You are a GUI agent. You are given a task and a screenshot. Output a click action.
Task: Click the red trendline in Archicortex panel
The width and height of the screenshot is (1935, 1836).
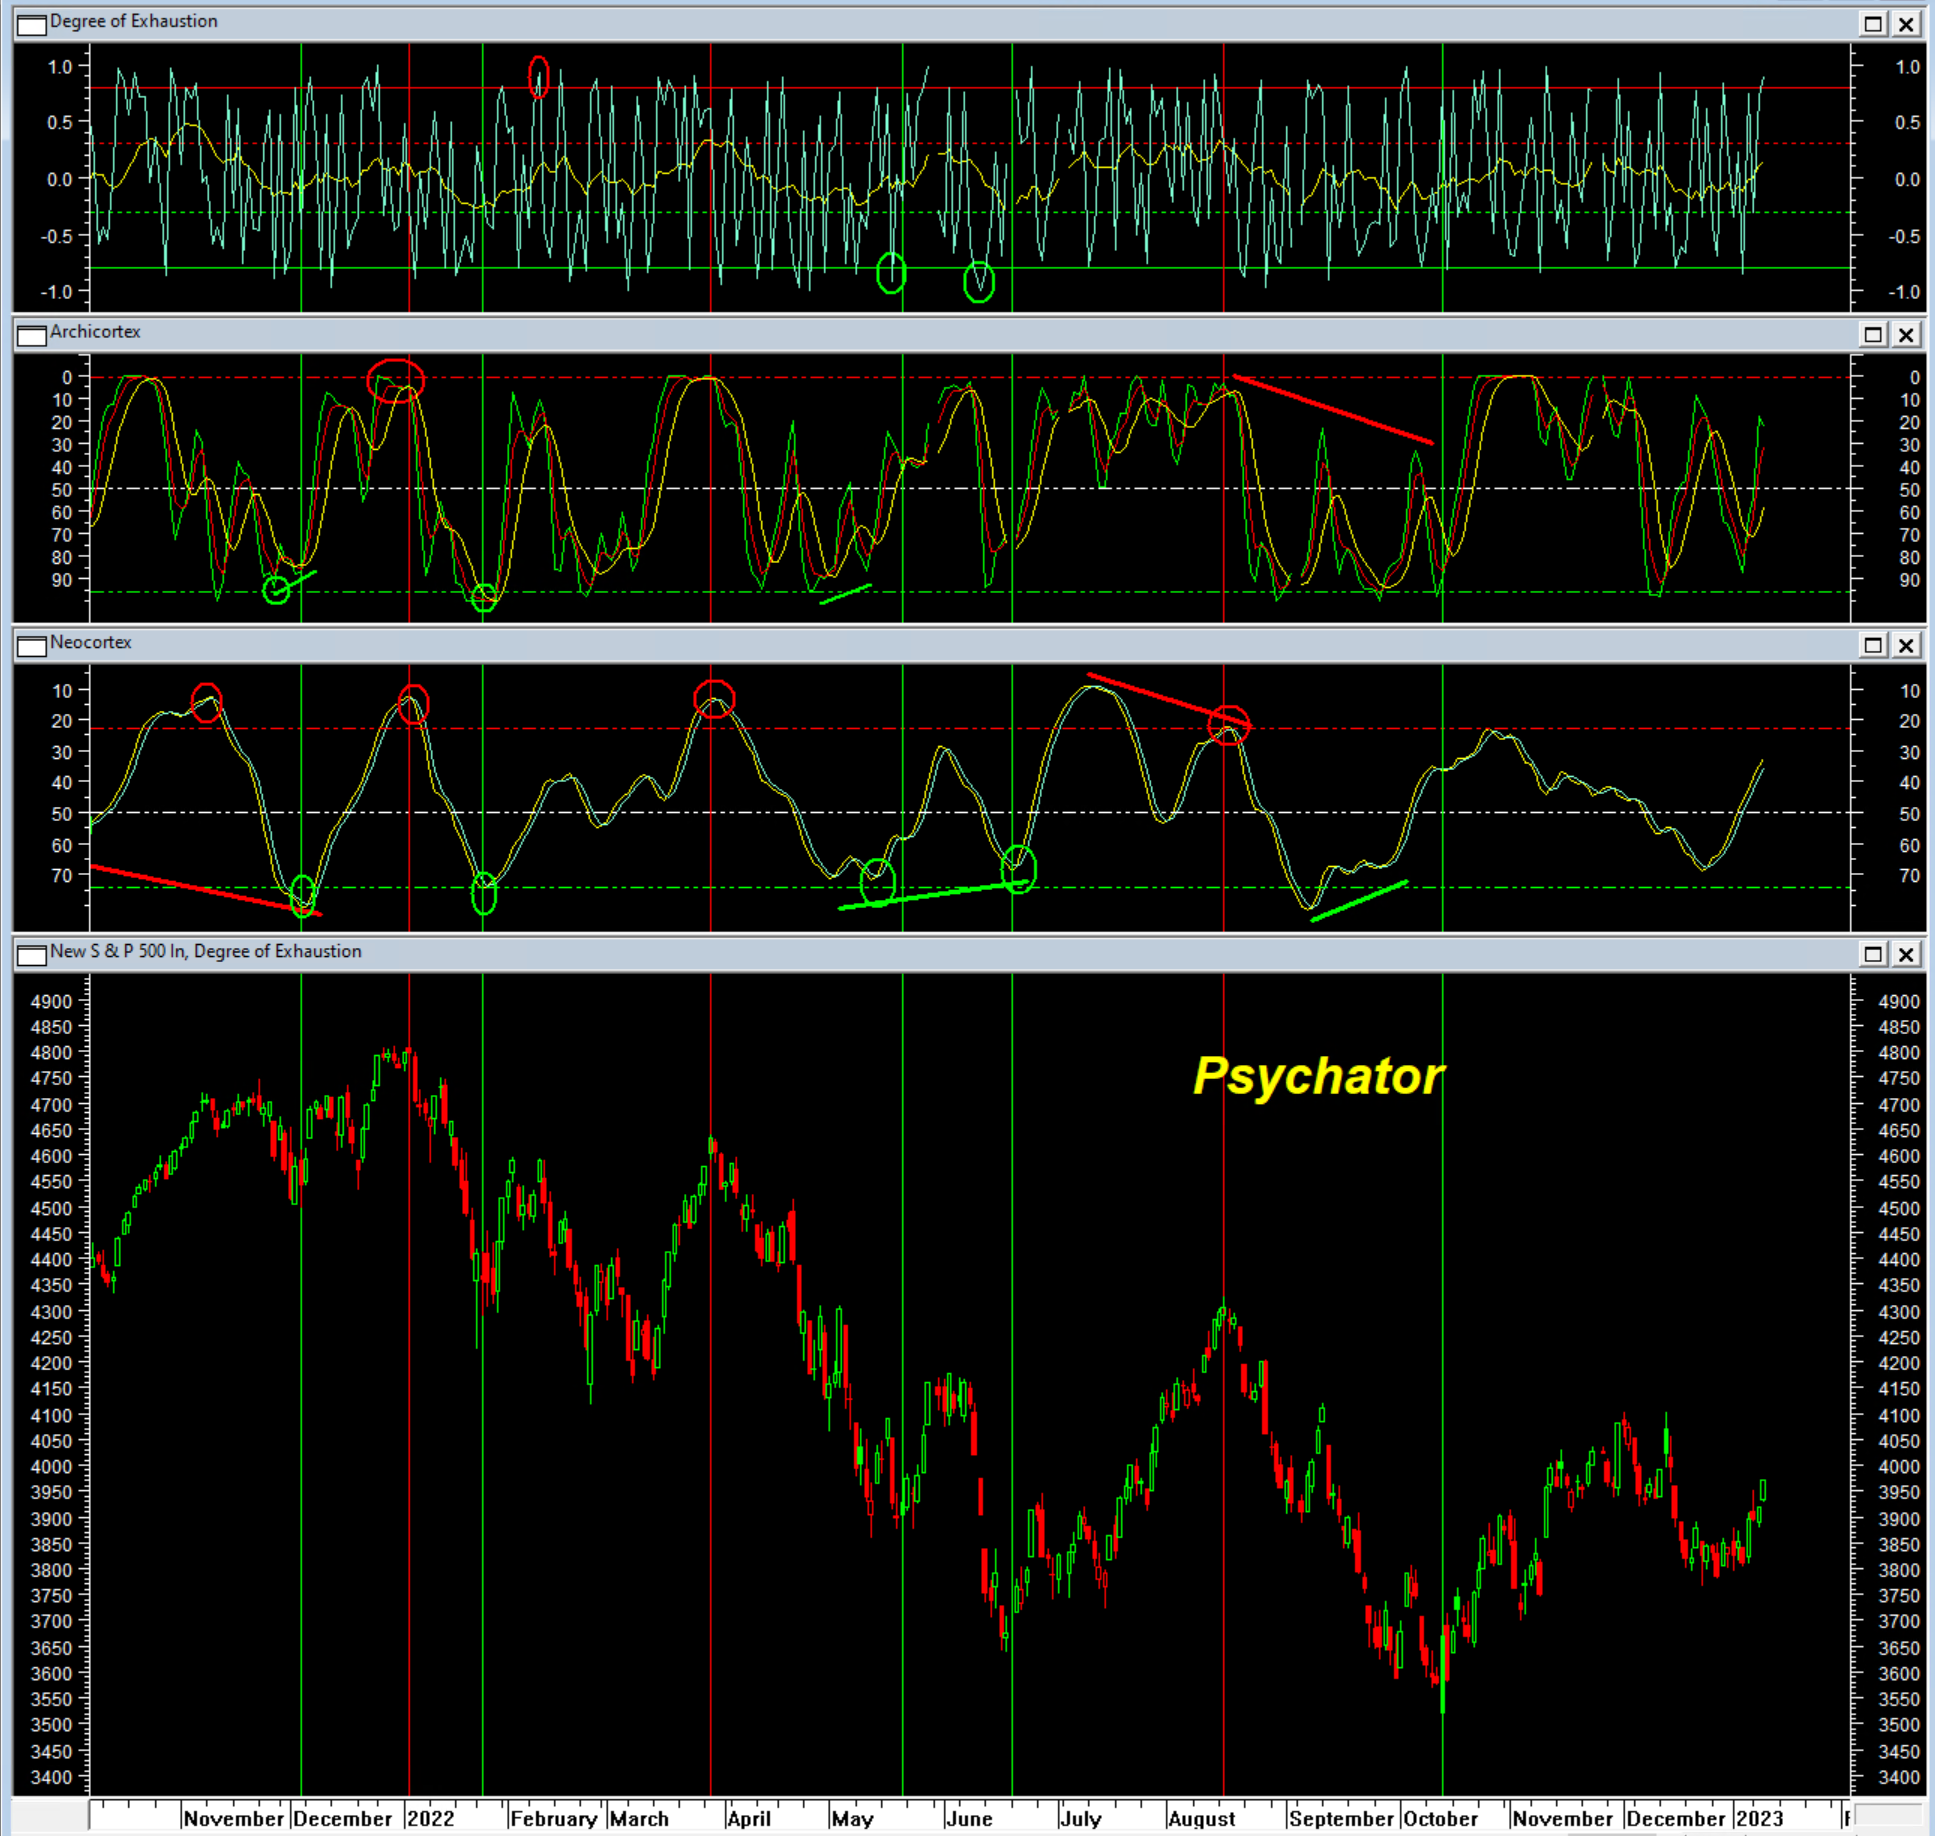click(x=1332, y=409)
